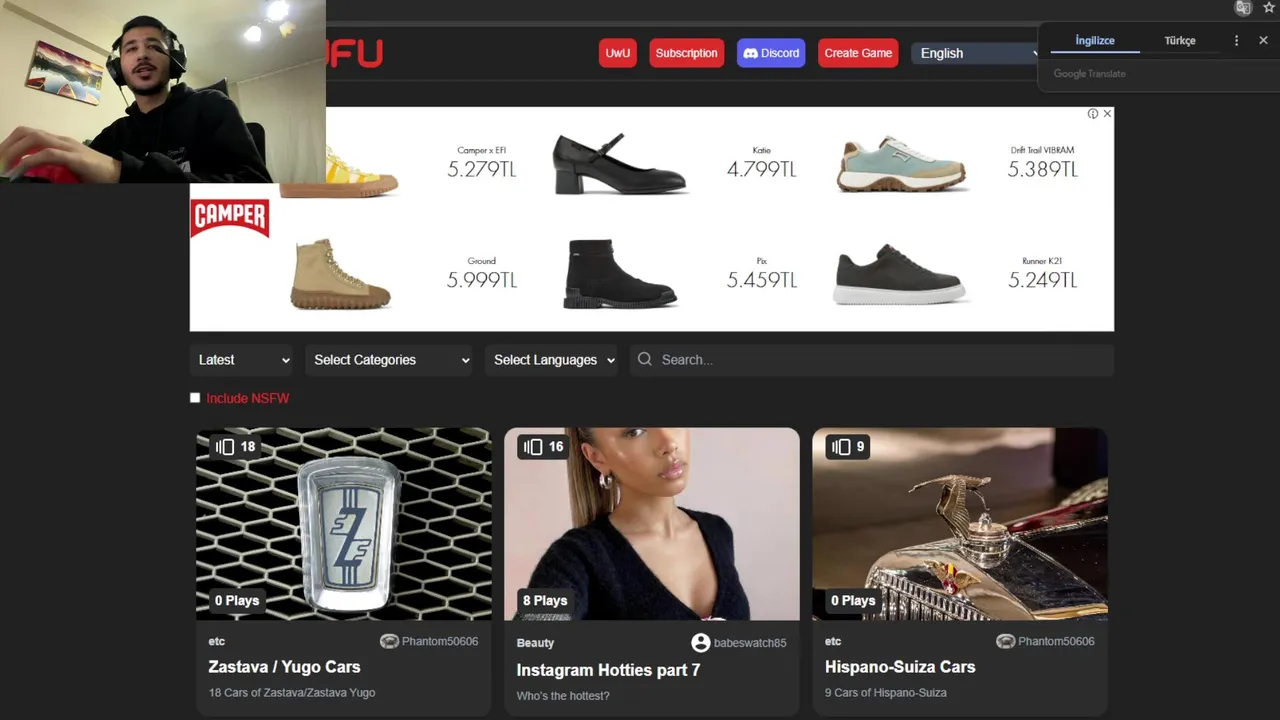
Task: Bookmark this page with the star icon
Action: (1269, 8)
